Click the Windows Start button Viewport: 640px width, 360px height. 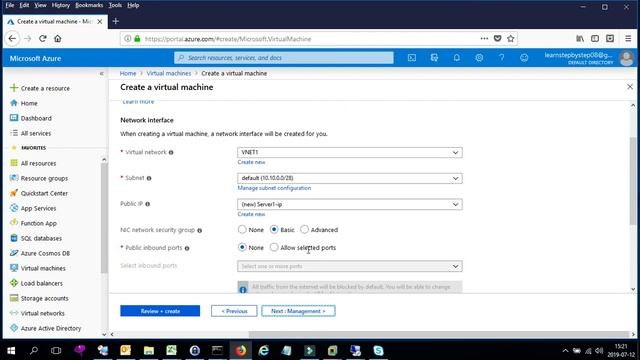(11, 350)
